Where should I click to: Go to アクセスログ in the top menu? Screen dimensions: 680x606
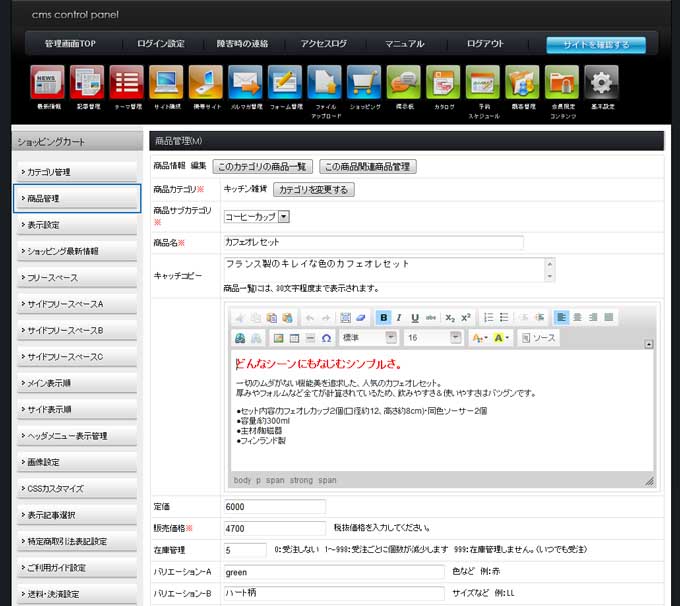(323, 44)
